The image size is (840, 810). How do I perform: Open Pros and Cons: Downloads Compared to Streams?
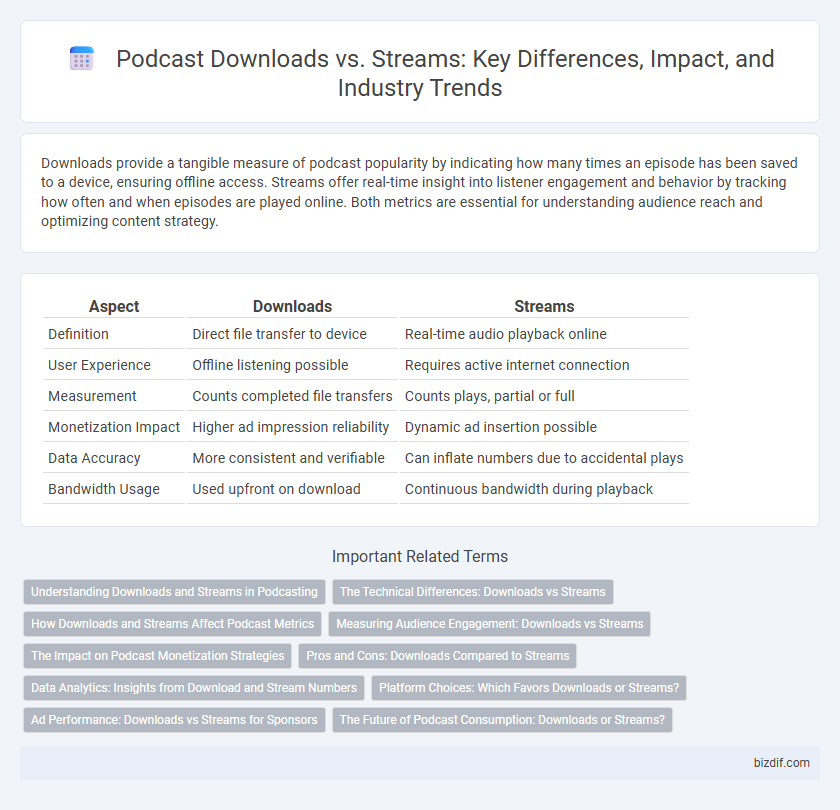point(438,656)
